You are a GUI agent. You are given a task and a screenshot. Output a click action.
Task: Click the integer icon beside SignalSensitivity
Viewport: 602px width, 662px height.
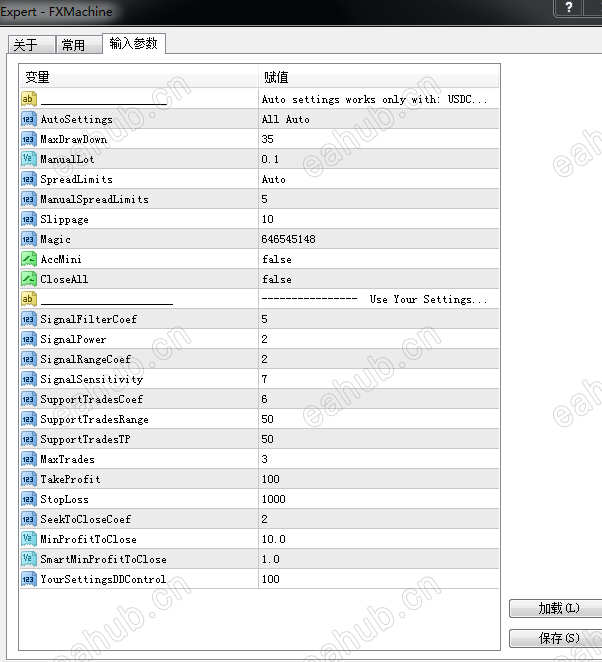pyautogui.click(x=29, y=379)
